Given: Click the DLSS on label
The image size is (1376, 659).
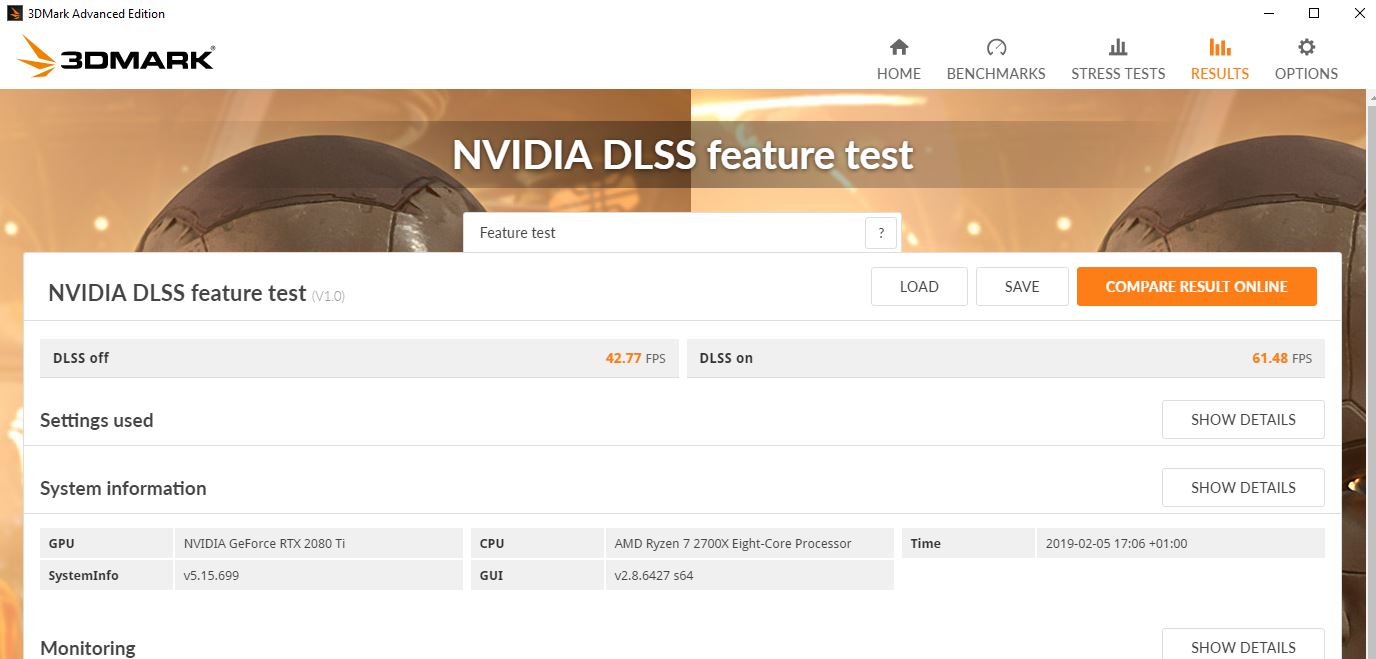Looking at the screenshot, I should 726,358.
